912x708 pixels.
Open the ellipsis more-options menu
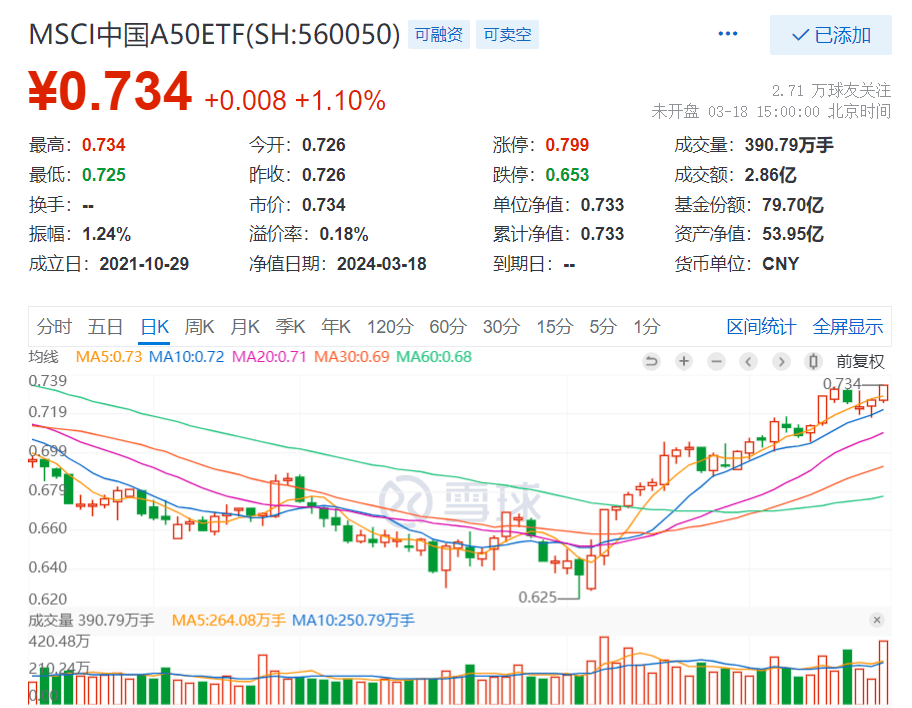click(x=727, y=33)
